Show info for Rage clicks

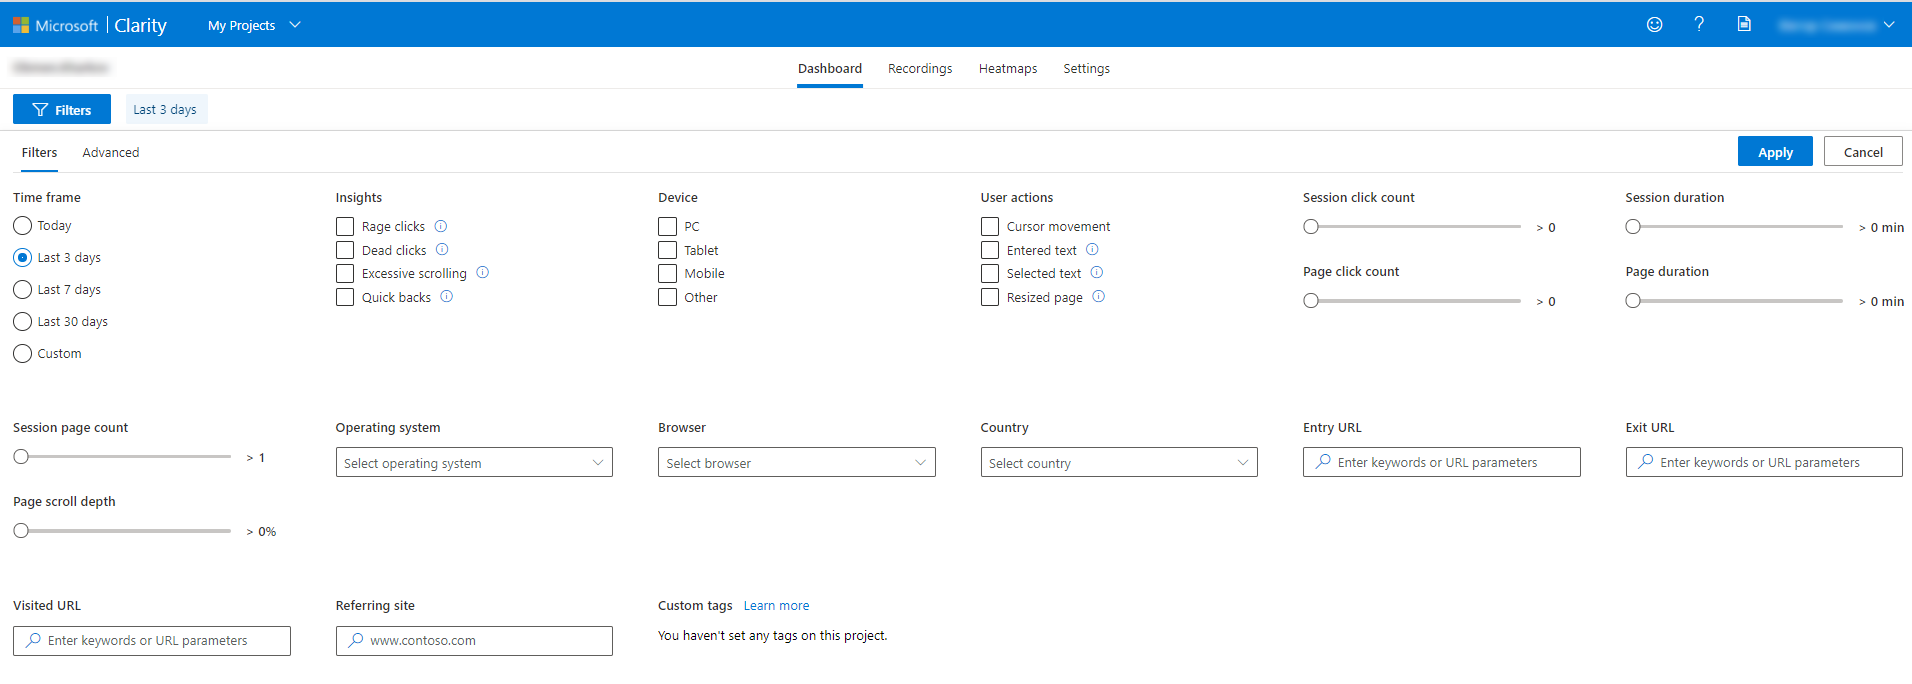click(441, 226)
